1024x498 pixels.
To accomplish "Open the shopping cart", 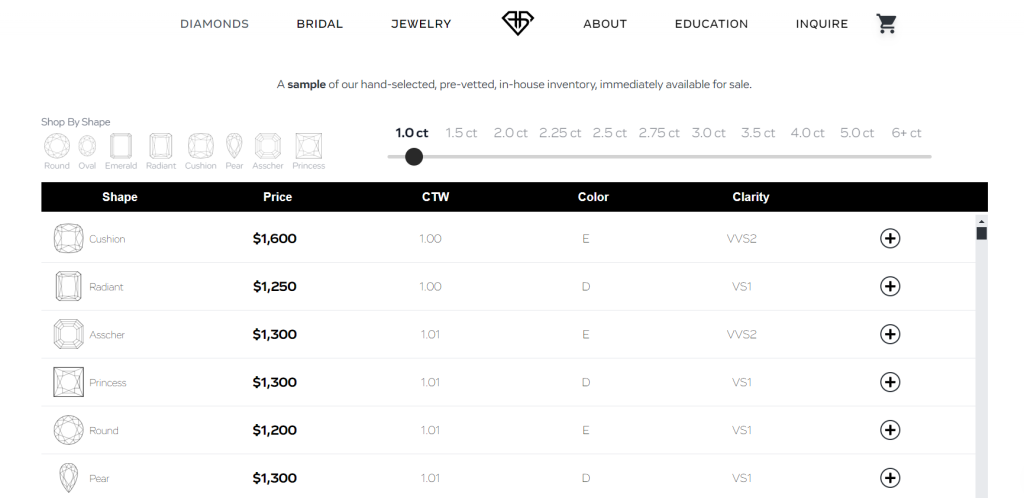I will 886,24.
